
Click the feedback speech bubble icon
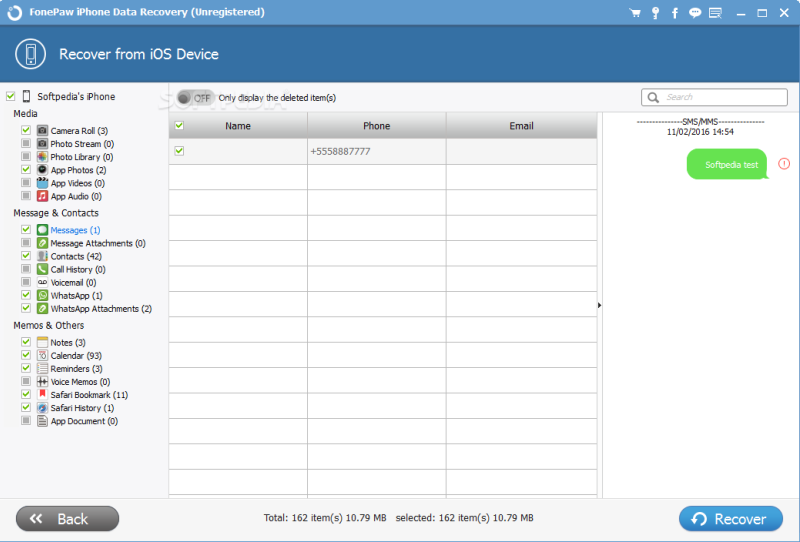[x=694, y=13]
